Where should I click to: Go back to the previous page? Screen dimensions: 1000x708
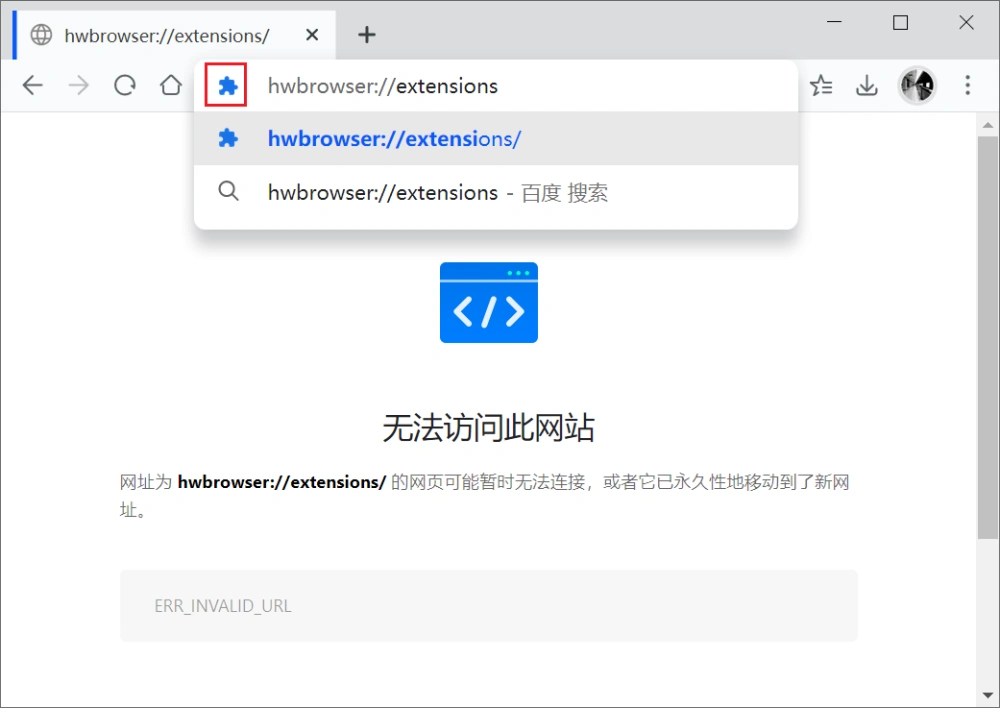click(x=33, y=85)
